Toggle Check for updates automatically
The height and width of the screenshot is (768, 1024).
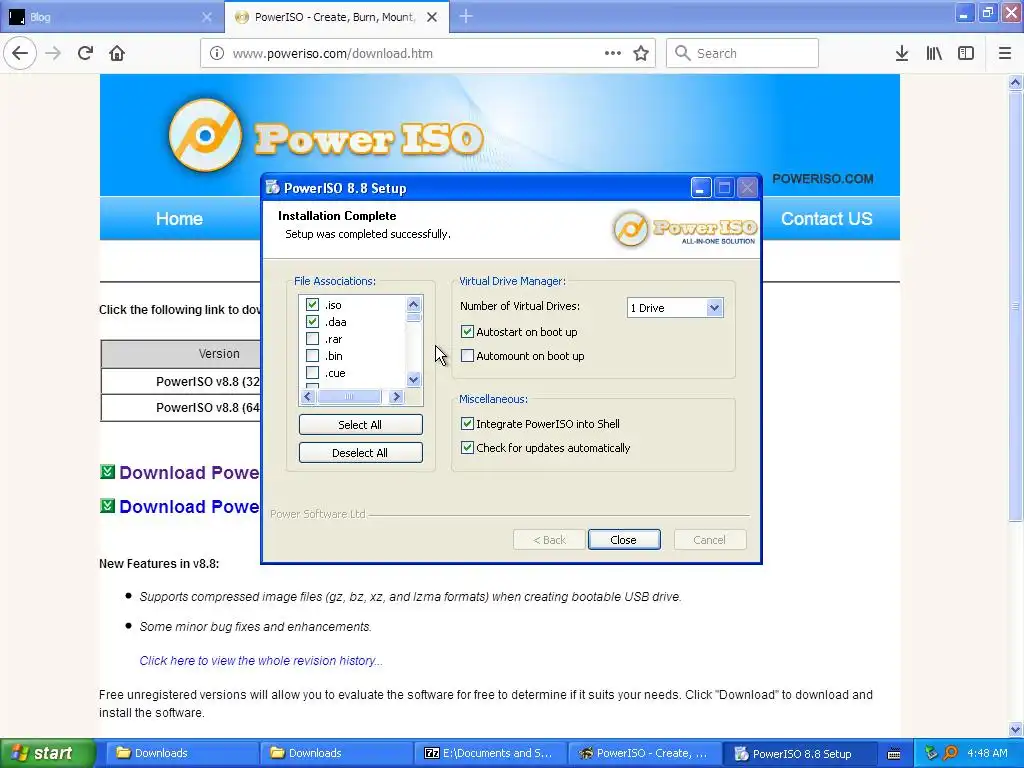click(467, 447)
